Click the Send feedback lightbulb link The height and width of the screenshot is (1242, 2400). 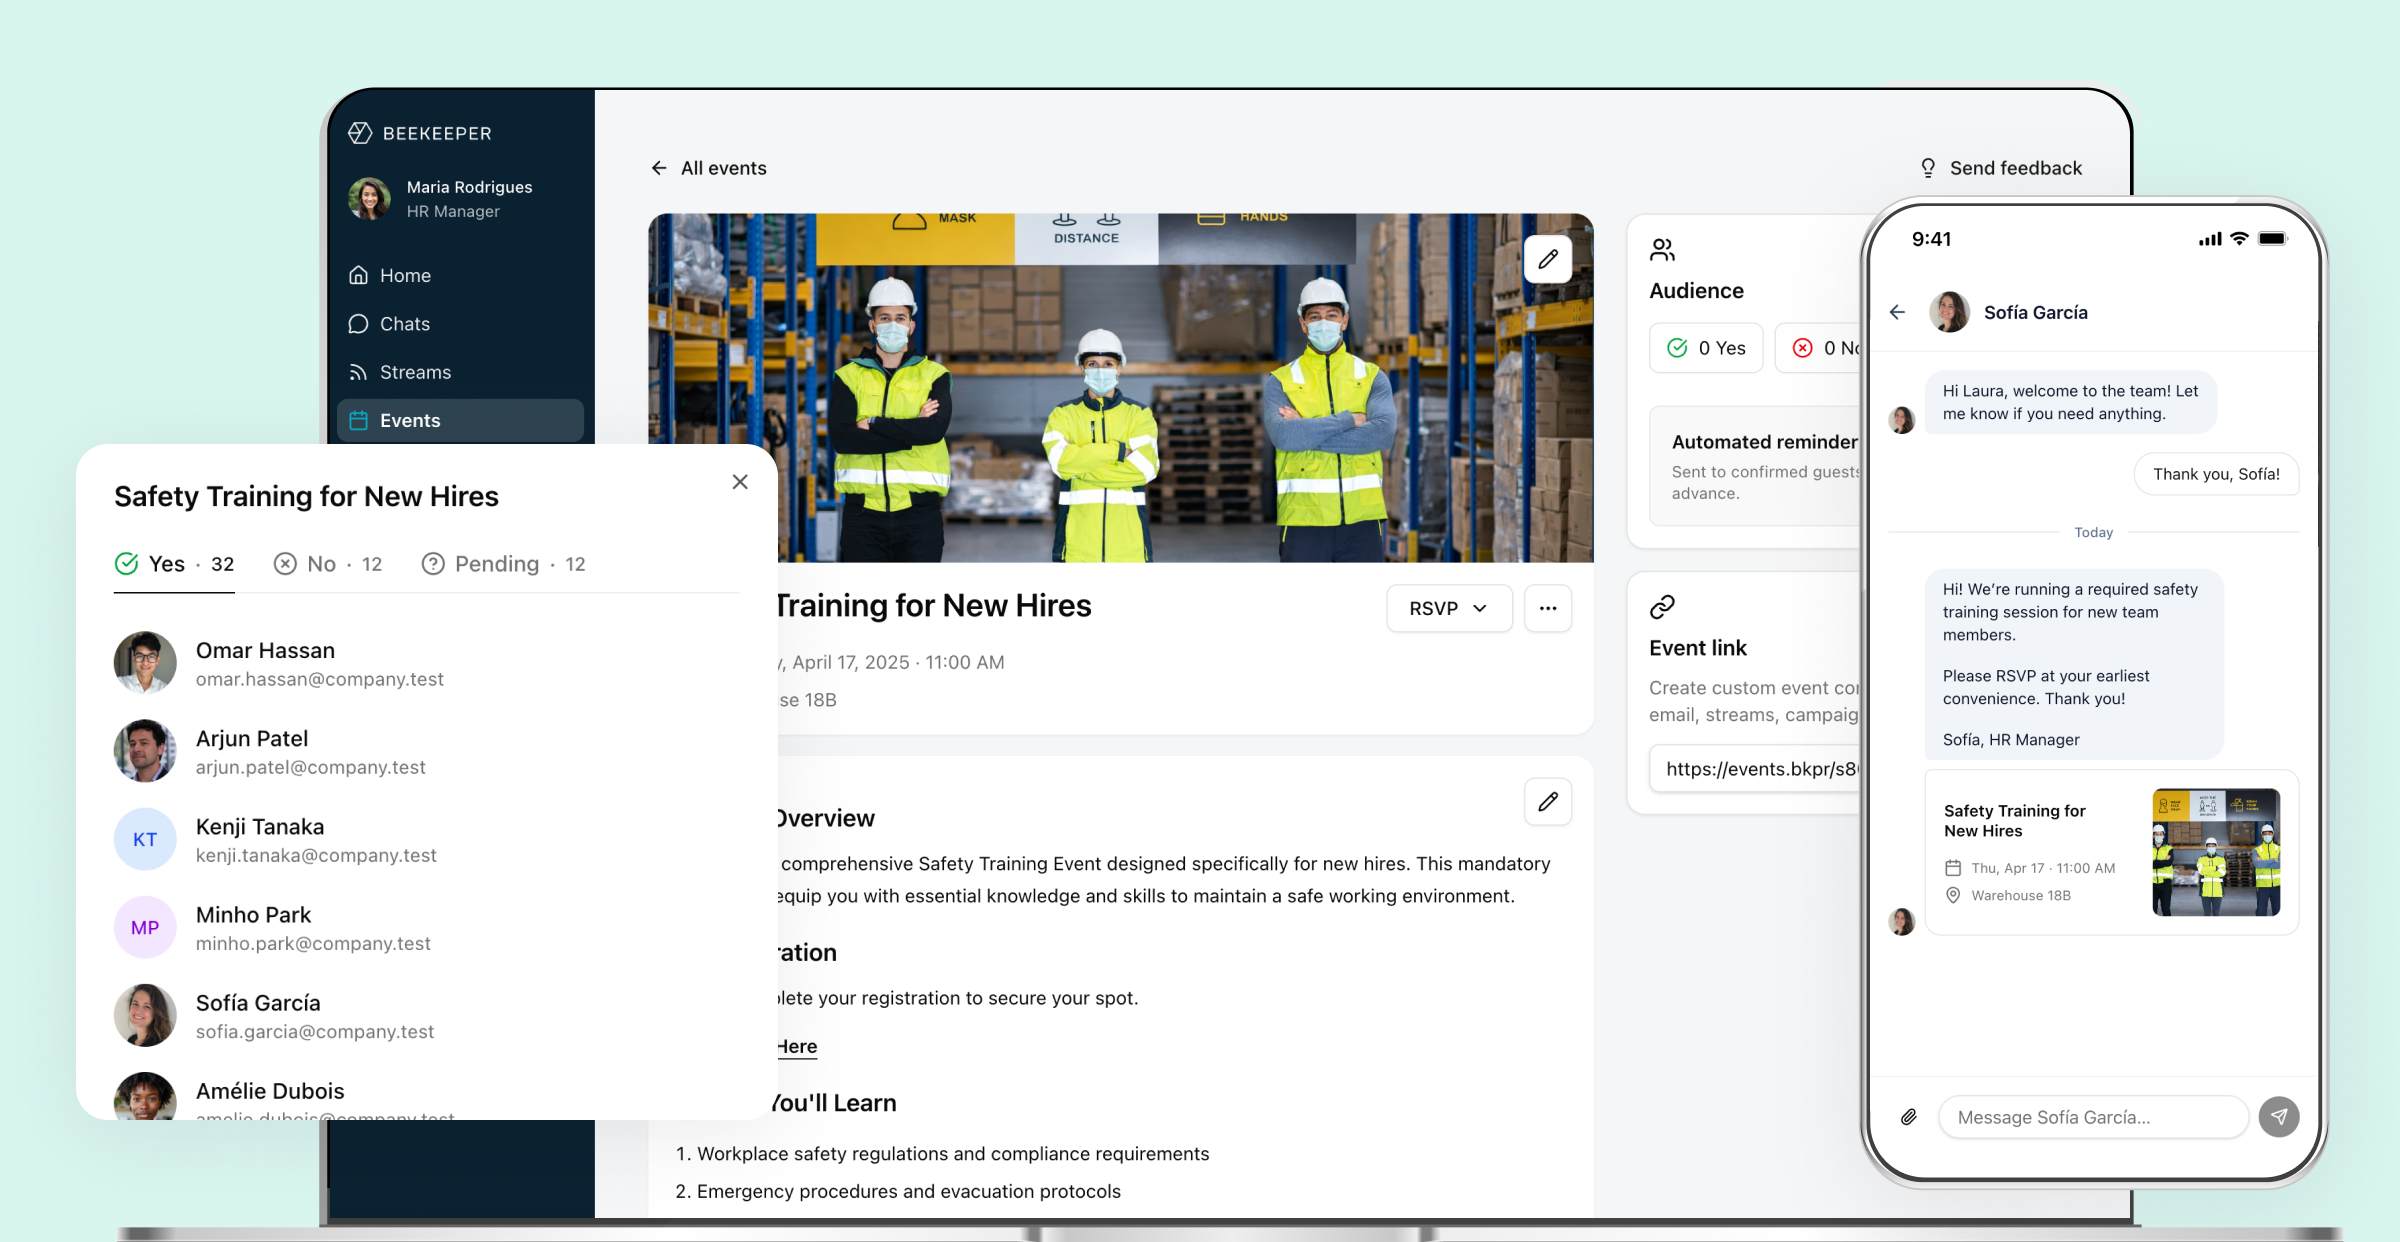click(x=2001, y=168)
